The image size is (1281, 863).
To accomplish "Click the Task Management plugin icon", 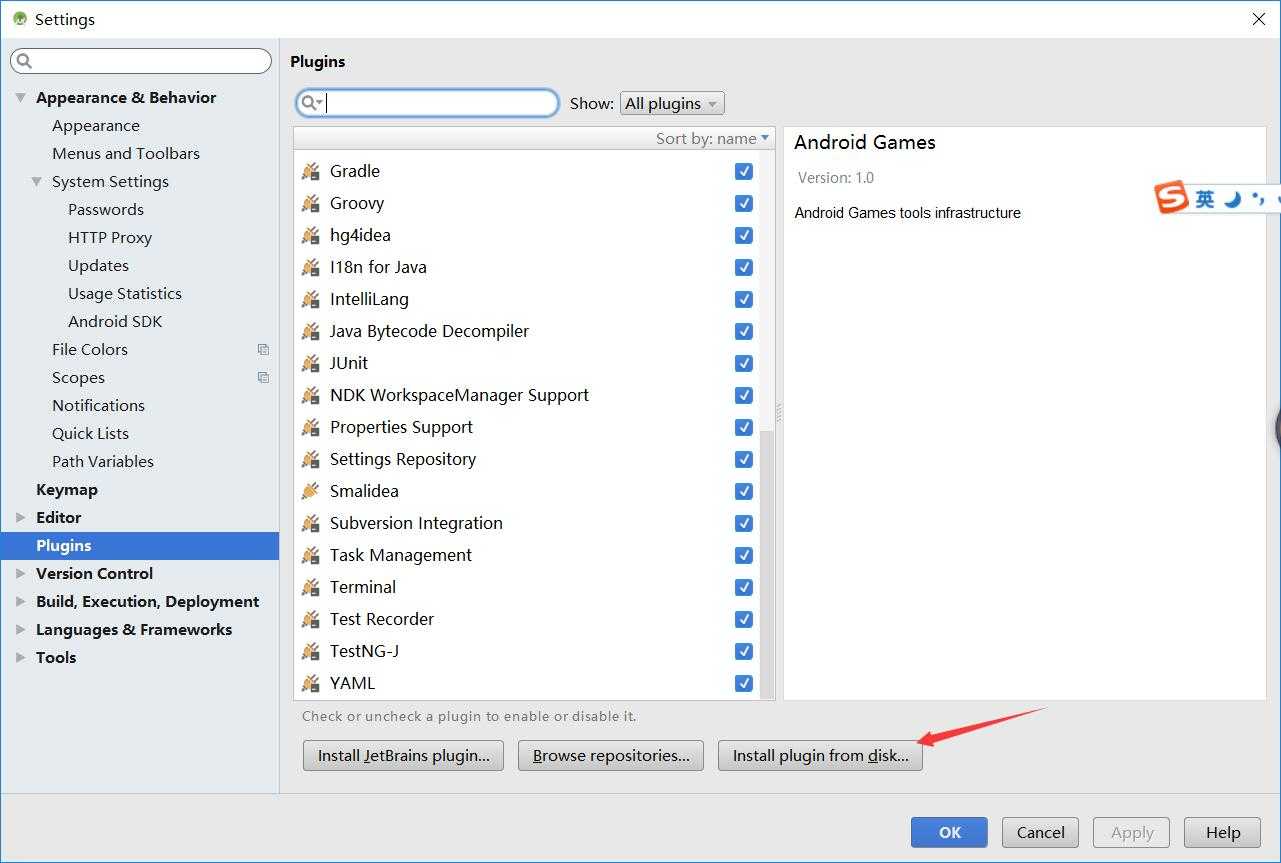I will (x=311, y=555).
